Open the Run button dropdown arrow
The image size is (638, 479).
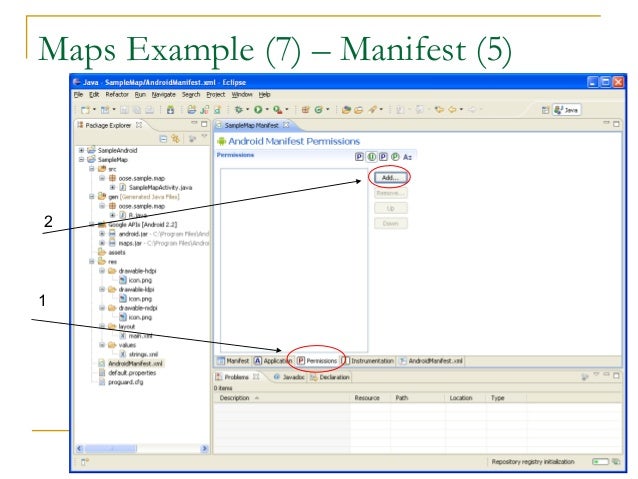(267, 110)
